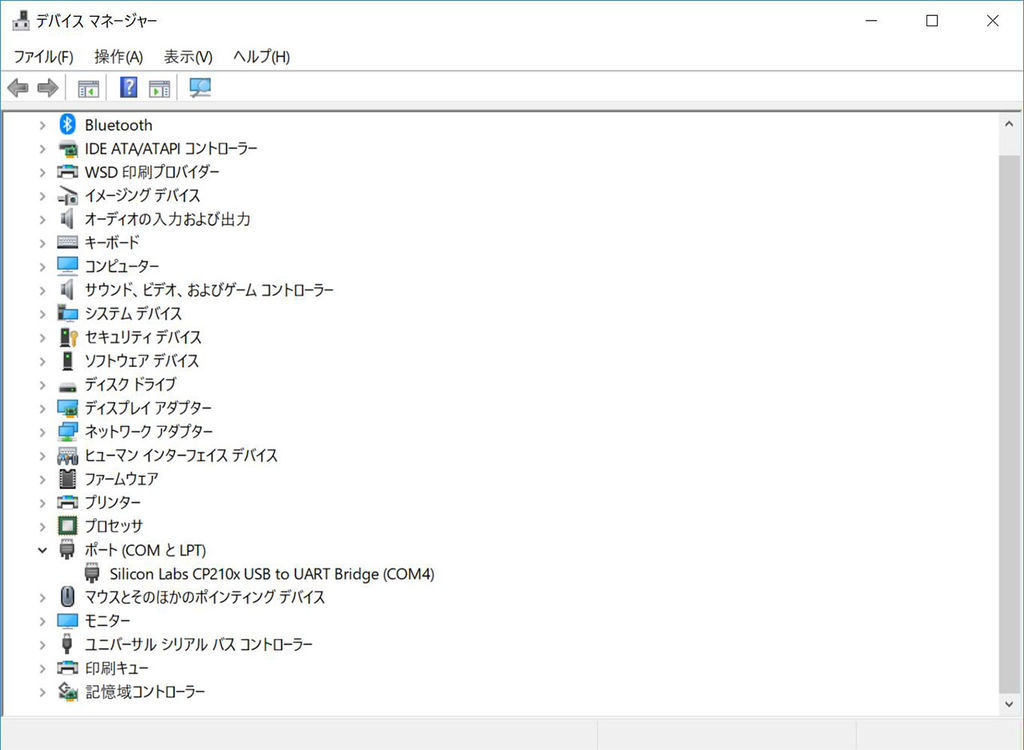Select the イメージング デバイス label

coord(142,195)
